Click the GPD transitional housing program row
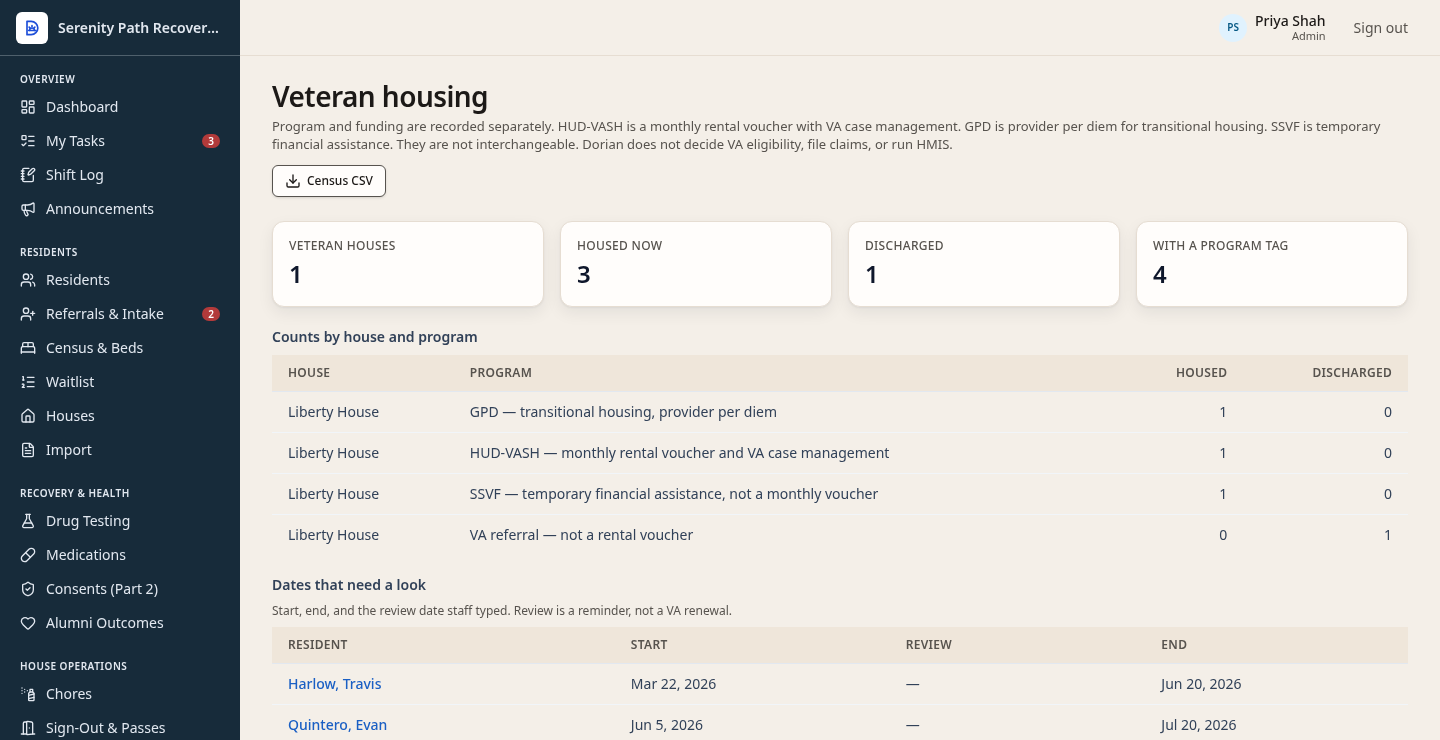The image size is (1440, 740). click(840, 412)
